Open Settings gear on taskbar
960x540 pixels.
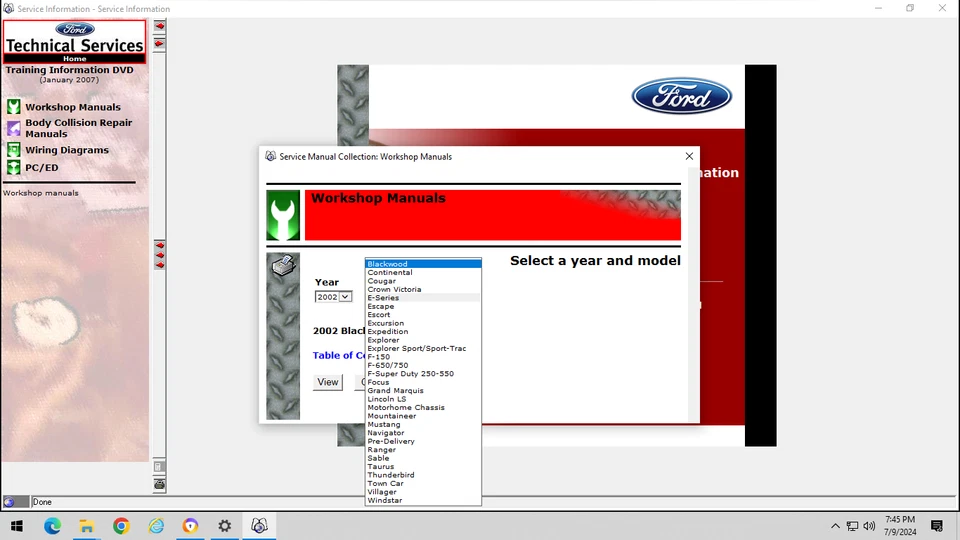click(x=225, y=526)
